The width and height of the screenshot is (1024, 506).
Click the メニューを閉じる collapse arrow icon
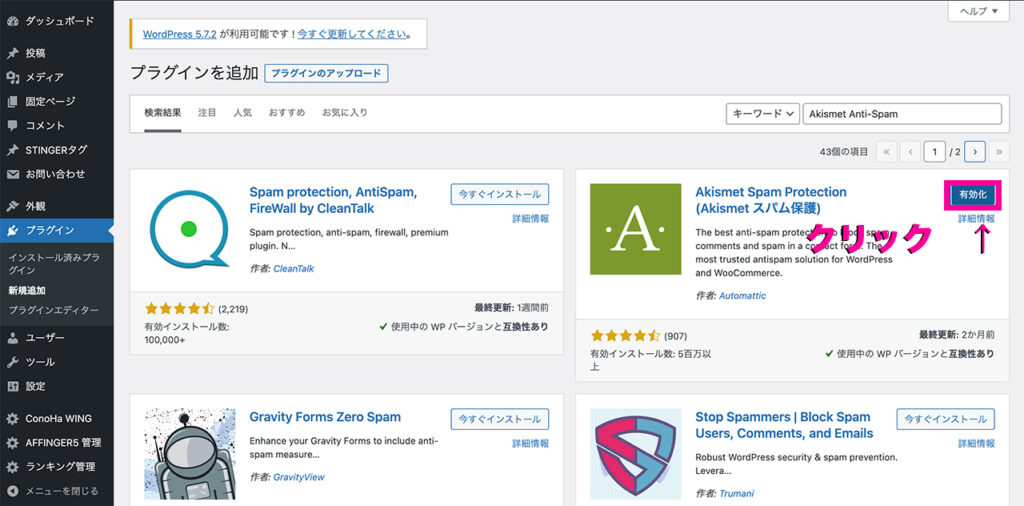pyautogui.click(x=12, y=491)
